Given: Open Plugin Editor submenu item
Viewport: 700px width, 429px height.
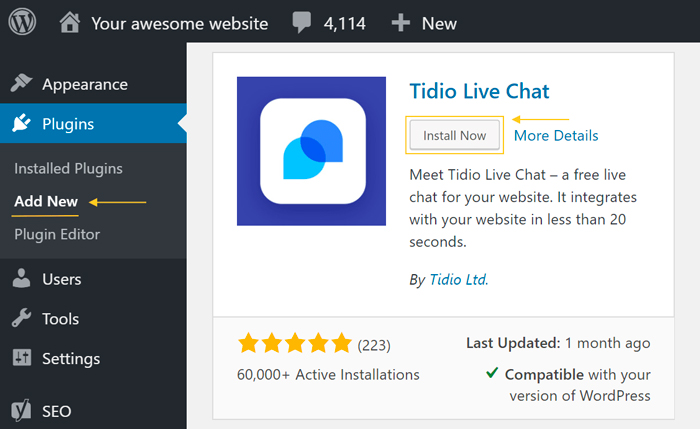Looking at the screenshot, I should (x=57, y=234).
